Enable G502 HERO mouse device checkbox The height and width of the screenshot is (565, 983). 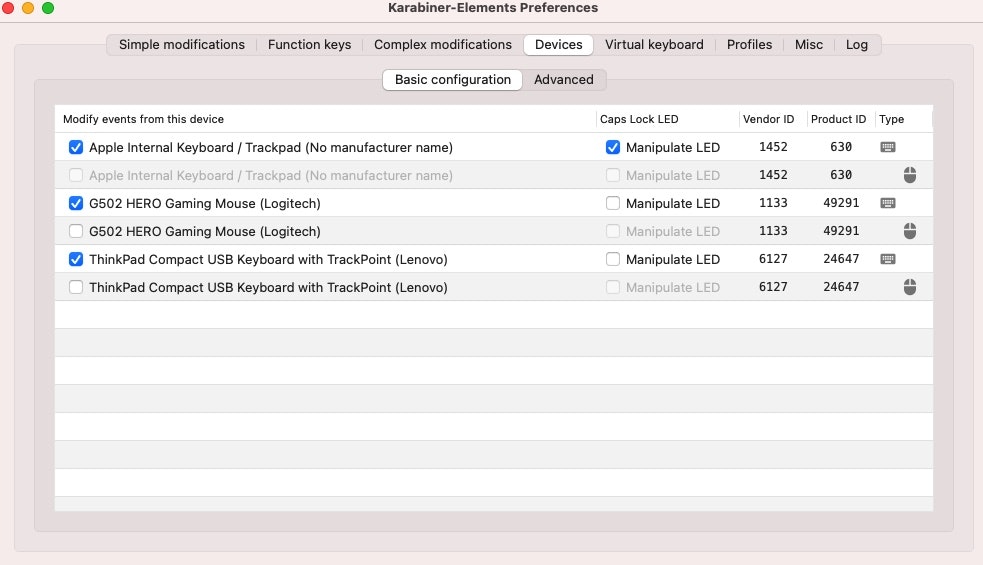(x=76, y=231)
